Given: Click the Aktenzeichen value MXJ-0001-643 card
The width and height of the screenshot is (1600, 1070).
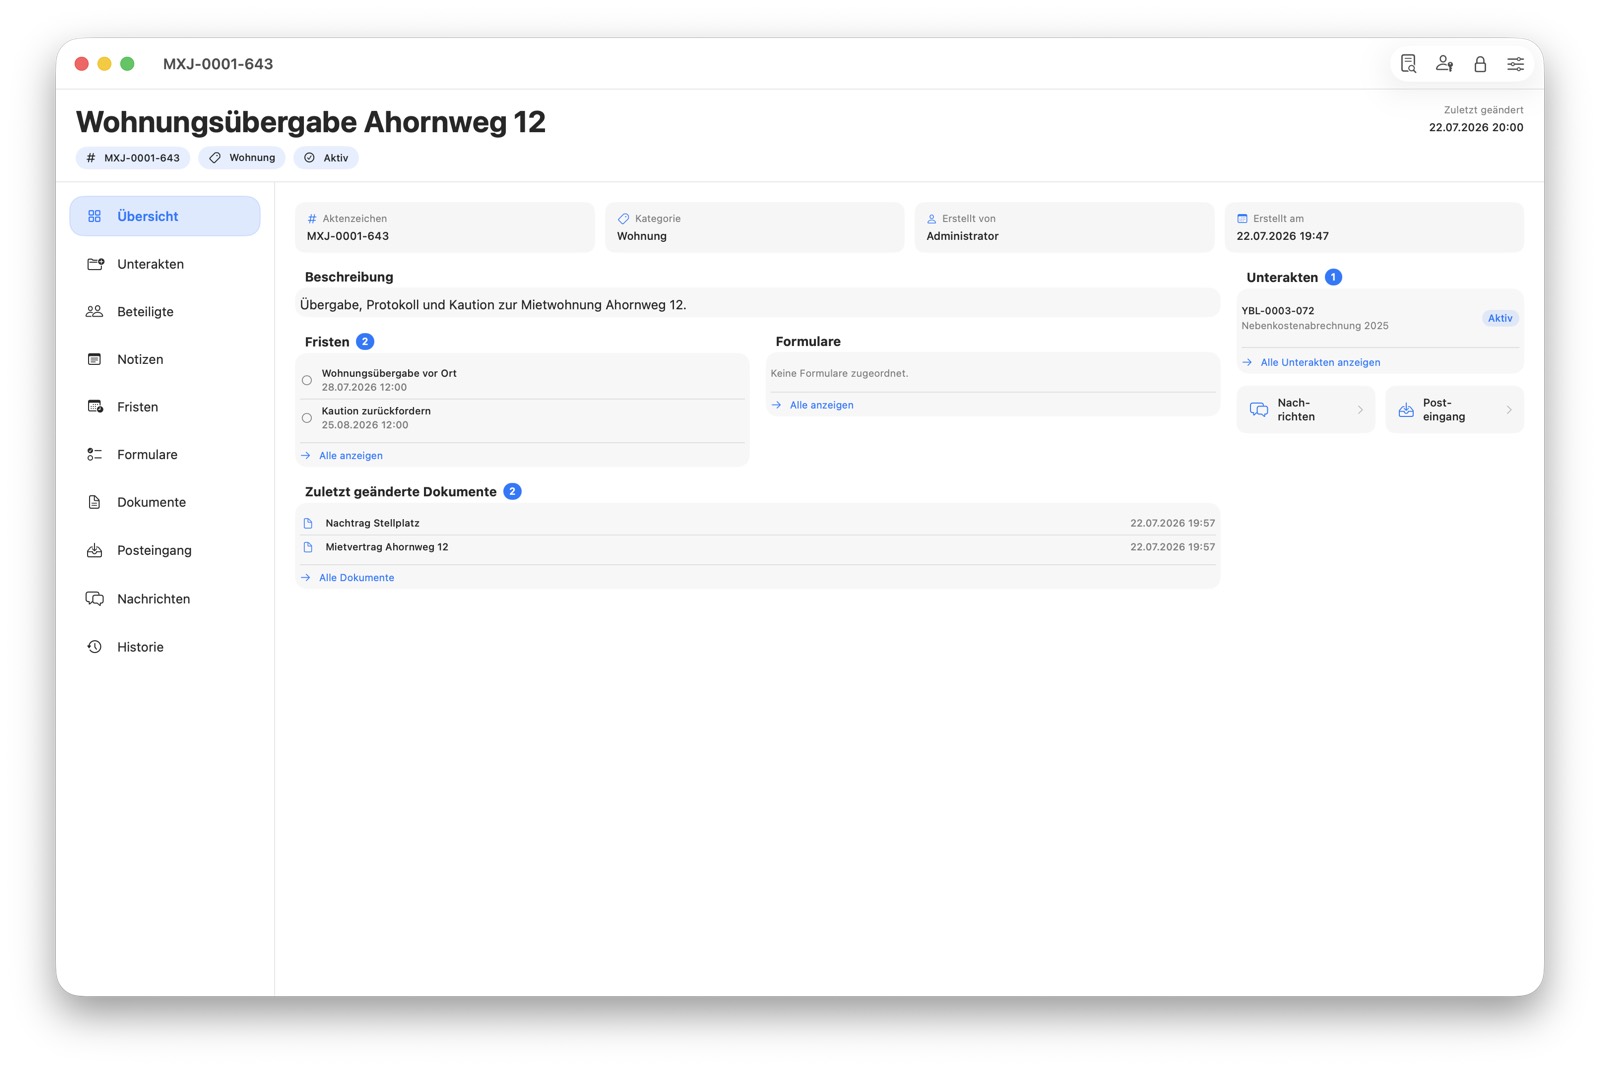Looking at the screenshot, I should [x=445, y=227].
